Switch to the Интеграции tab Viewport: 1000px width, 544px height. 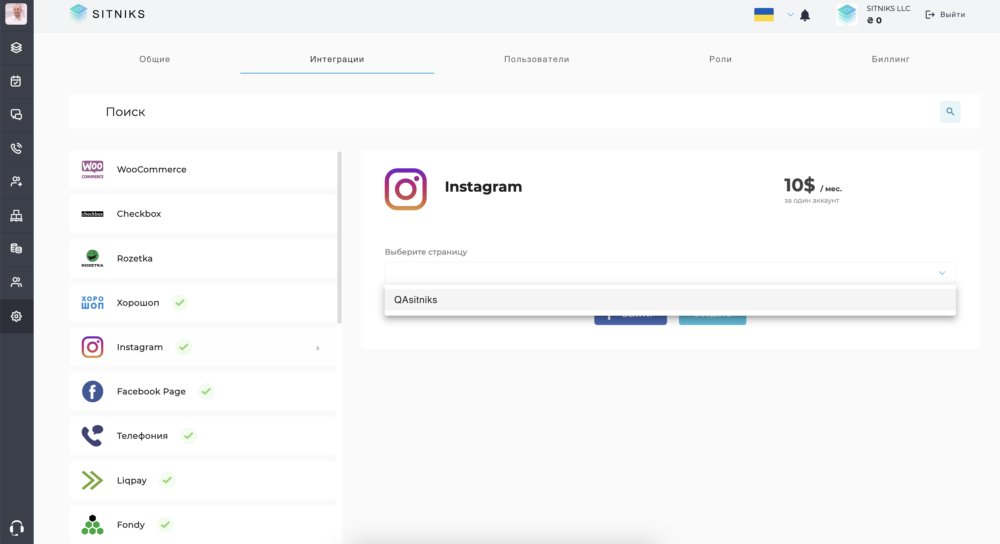(337, 59)
